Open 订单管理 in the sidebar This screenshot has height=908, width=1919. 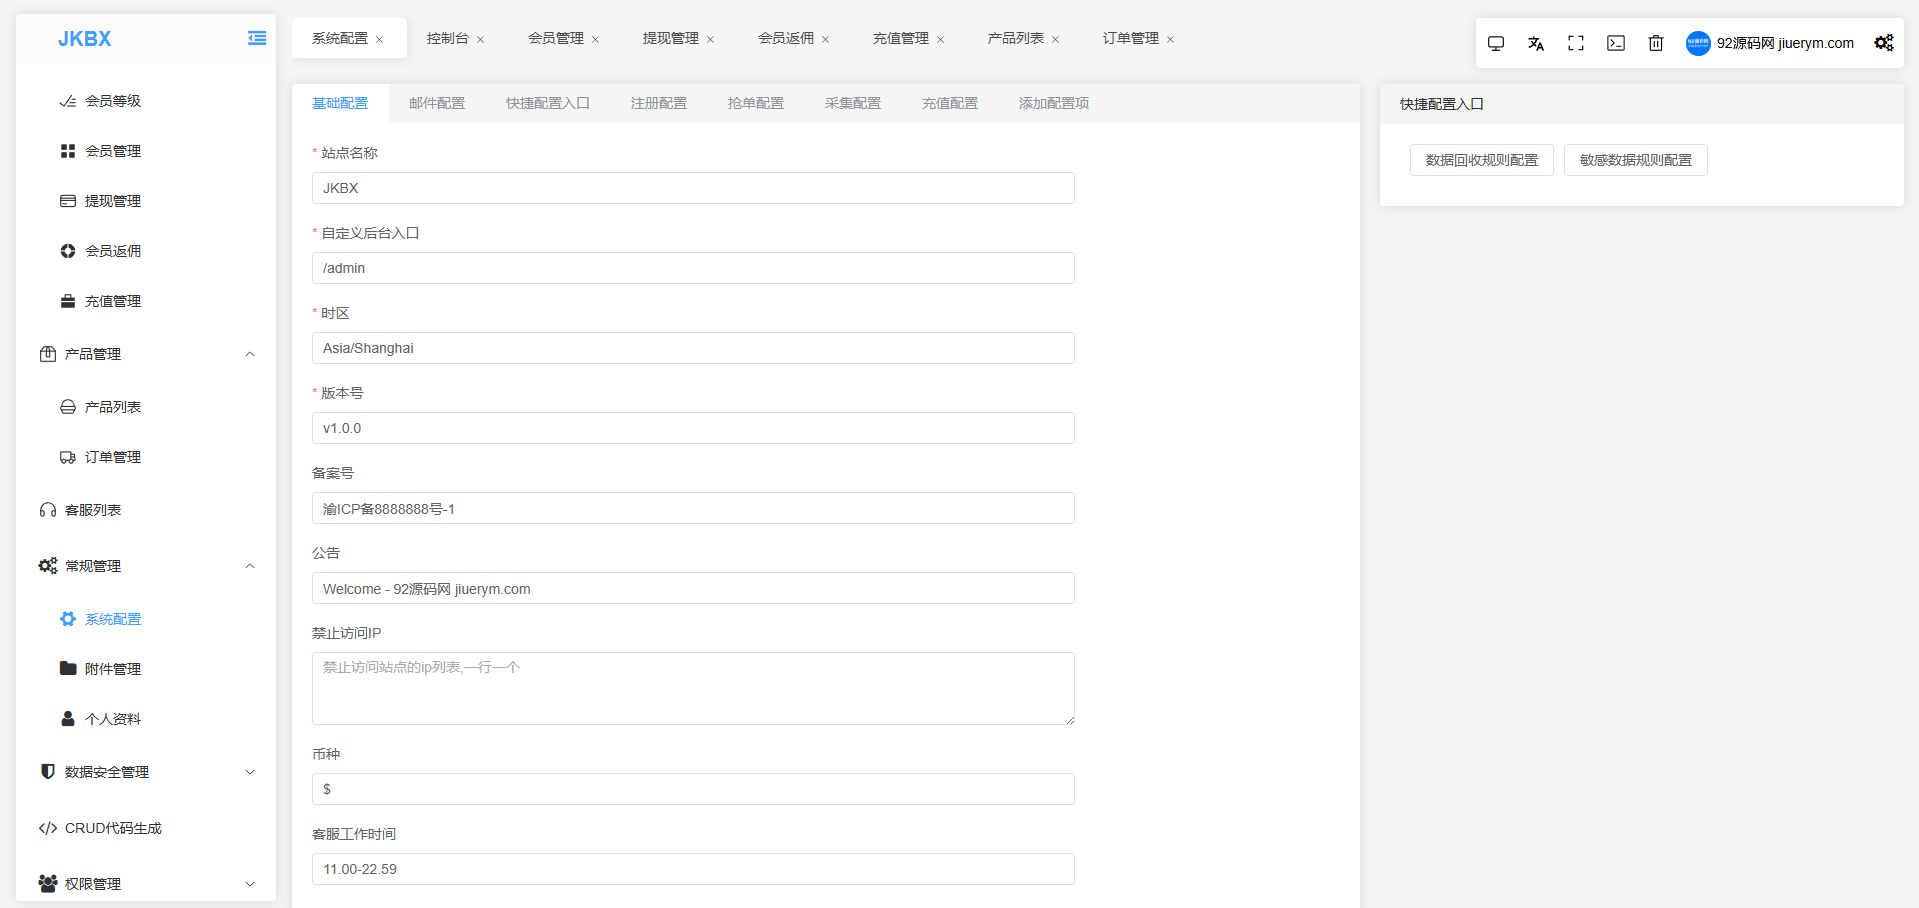coord(113,457)
